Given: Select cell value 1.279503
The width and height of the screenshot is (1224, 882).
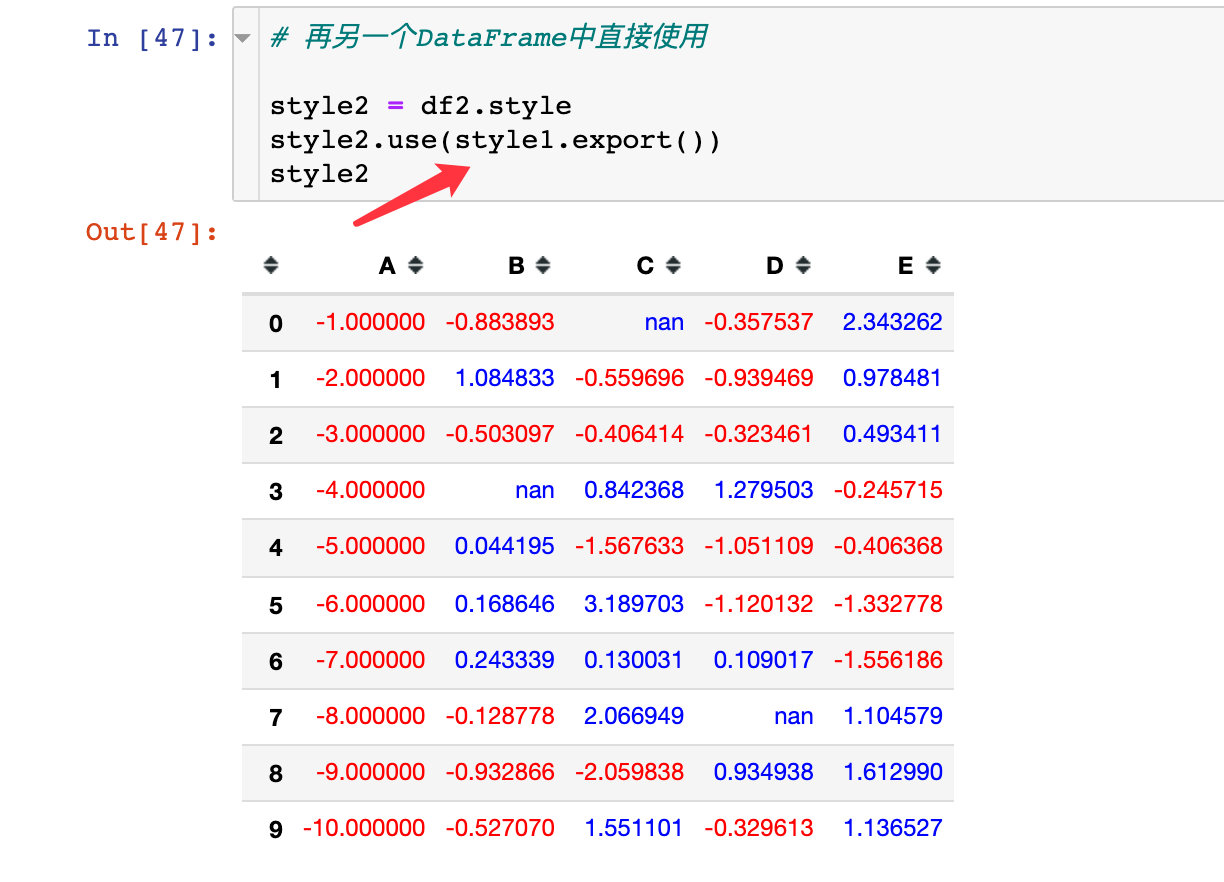Looking at the screenshot, I should [x=764, y=490].
